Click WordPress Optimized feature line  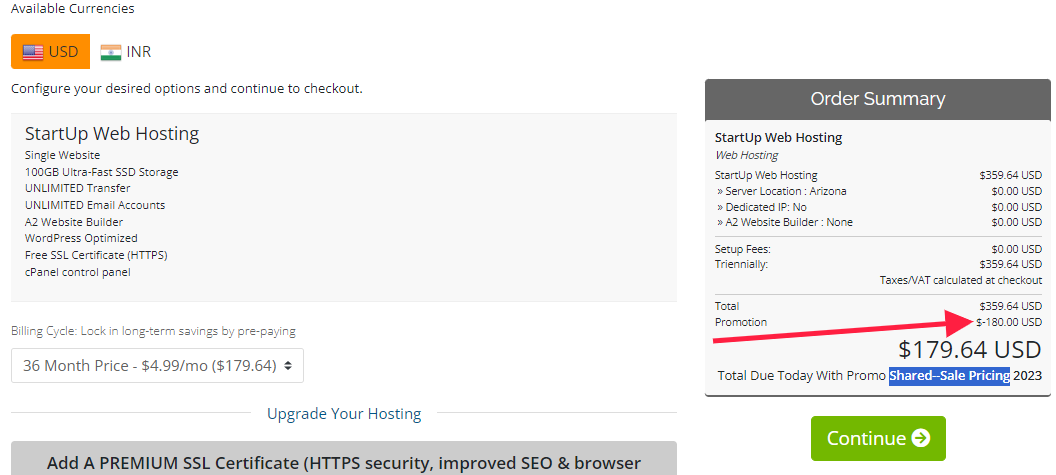pyautogui.click(x=81, y=238)
